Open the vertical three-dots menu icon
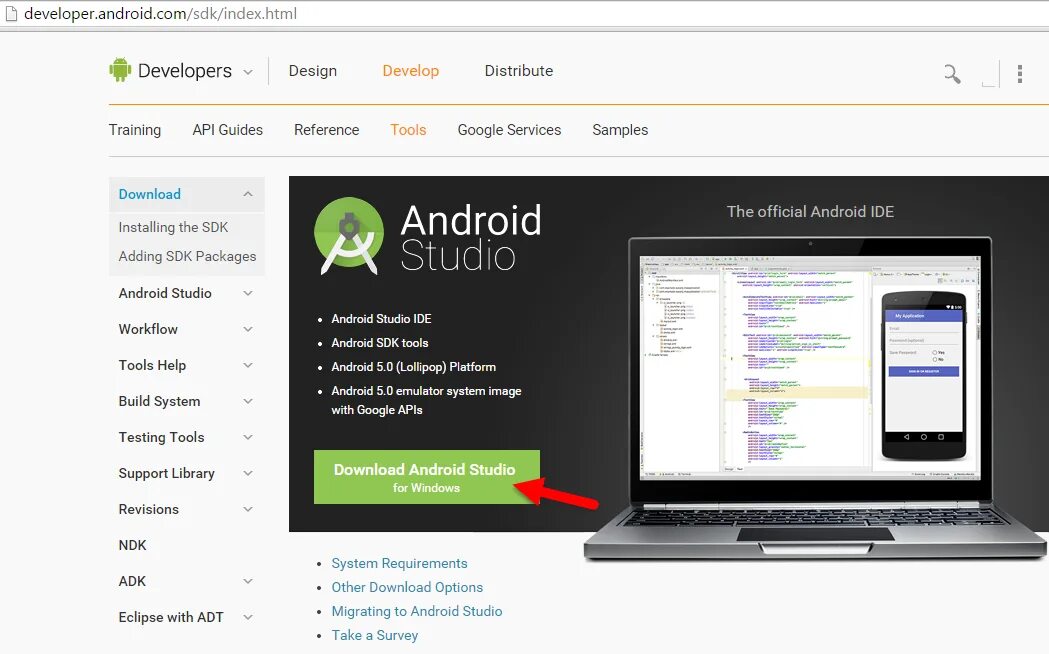Image resolution: width=1049 pixels, height=654 pixels. pos(1020,74)
